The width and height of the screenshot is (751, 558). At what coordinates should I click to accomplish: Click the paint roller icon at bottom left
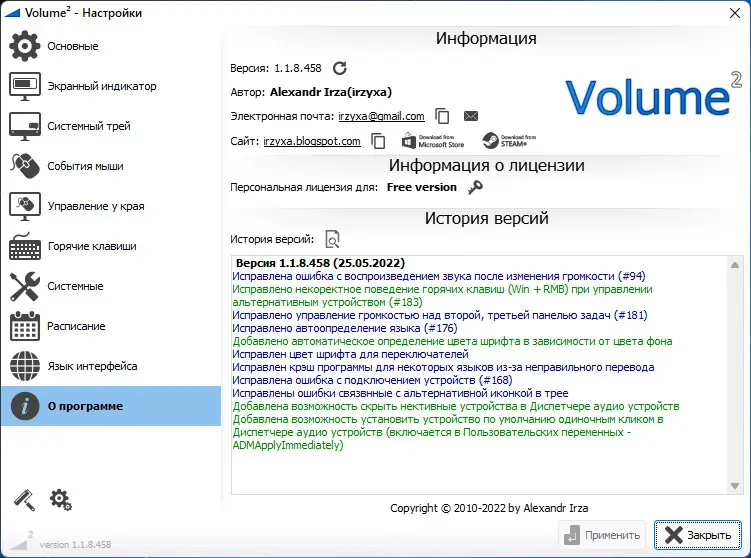24,500
